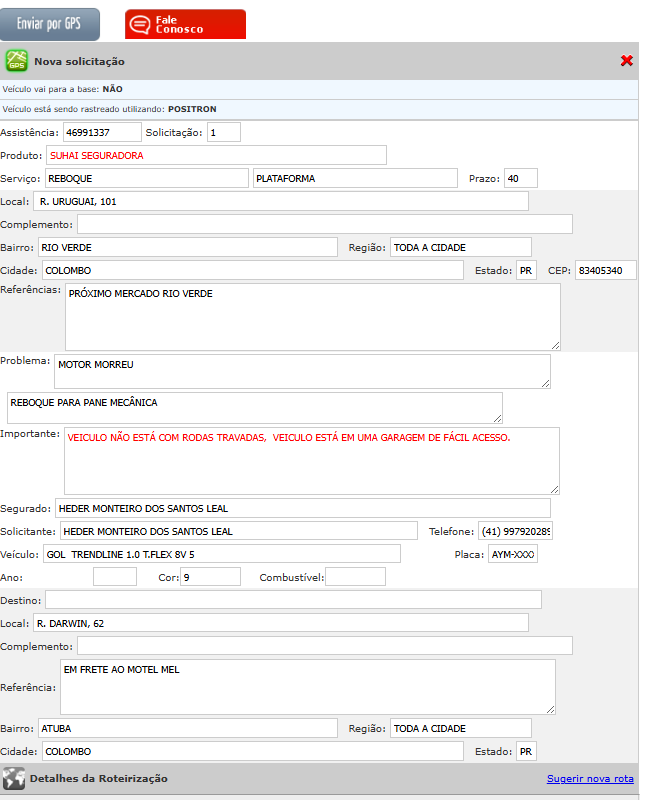
Task: Close the Nova solicitação panel with red X
Action: pos(627,61)
